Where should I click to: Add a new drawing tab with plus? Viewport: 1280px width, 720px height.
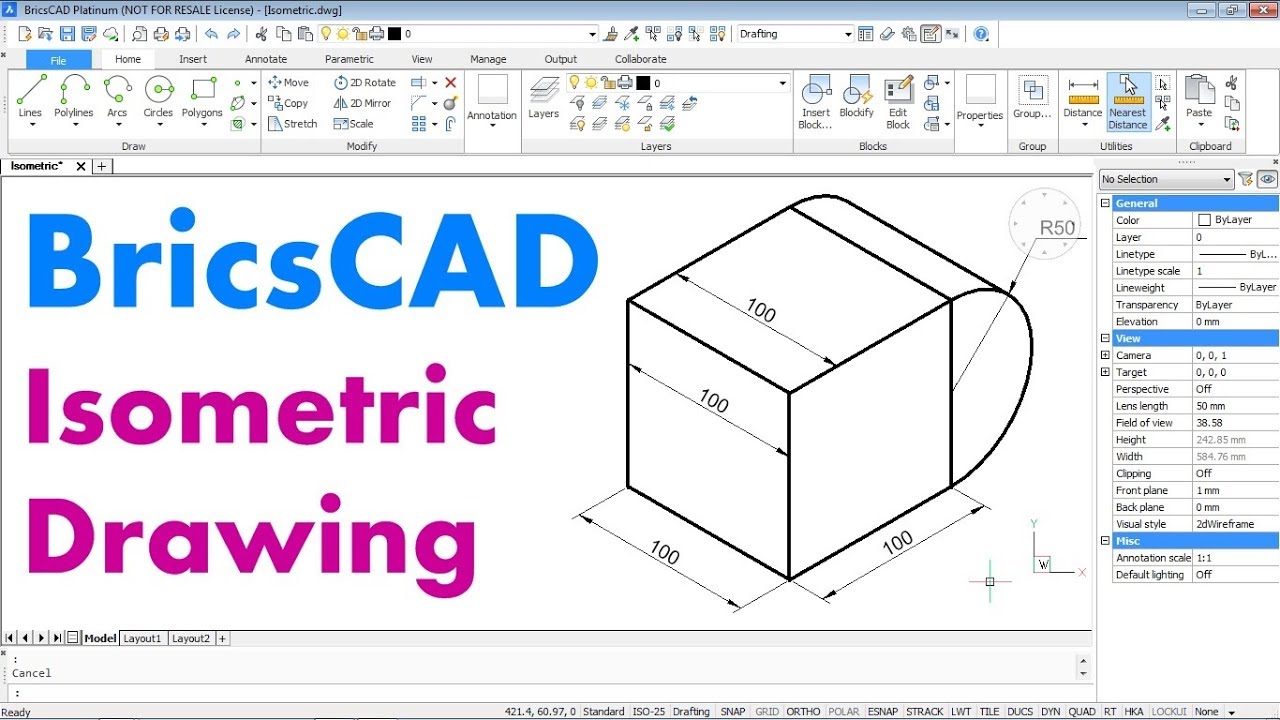pos(102,166)
